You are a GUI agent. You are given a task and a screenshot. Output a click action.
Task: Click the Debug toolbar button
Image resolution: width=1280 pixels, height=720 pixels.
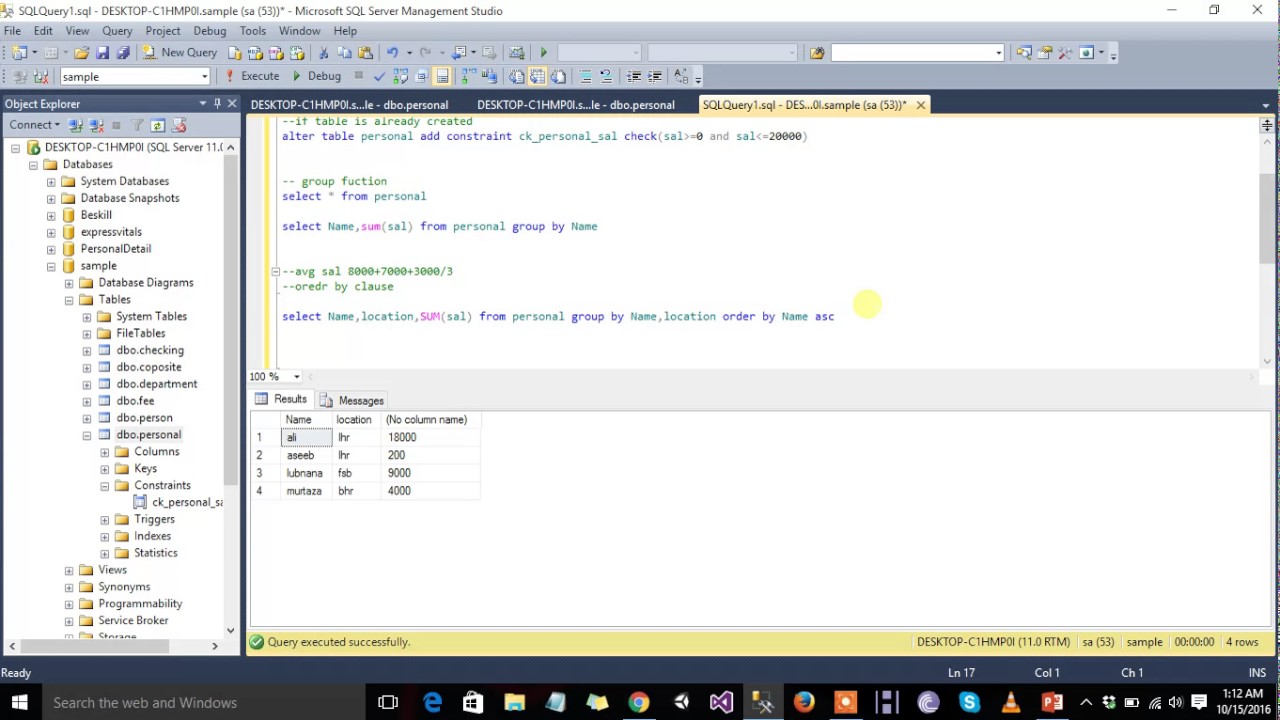tap(316, 76)
